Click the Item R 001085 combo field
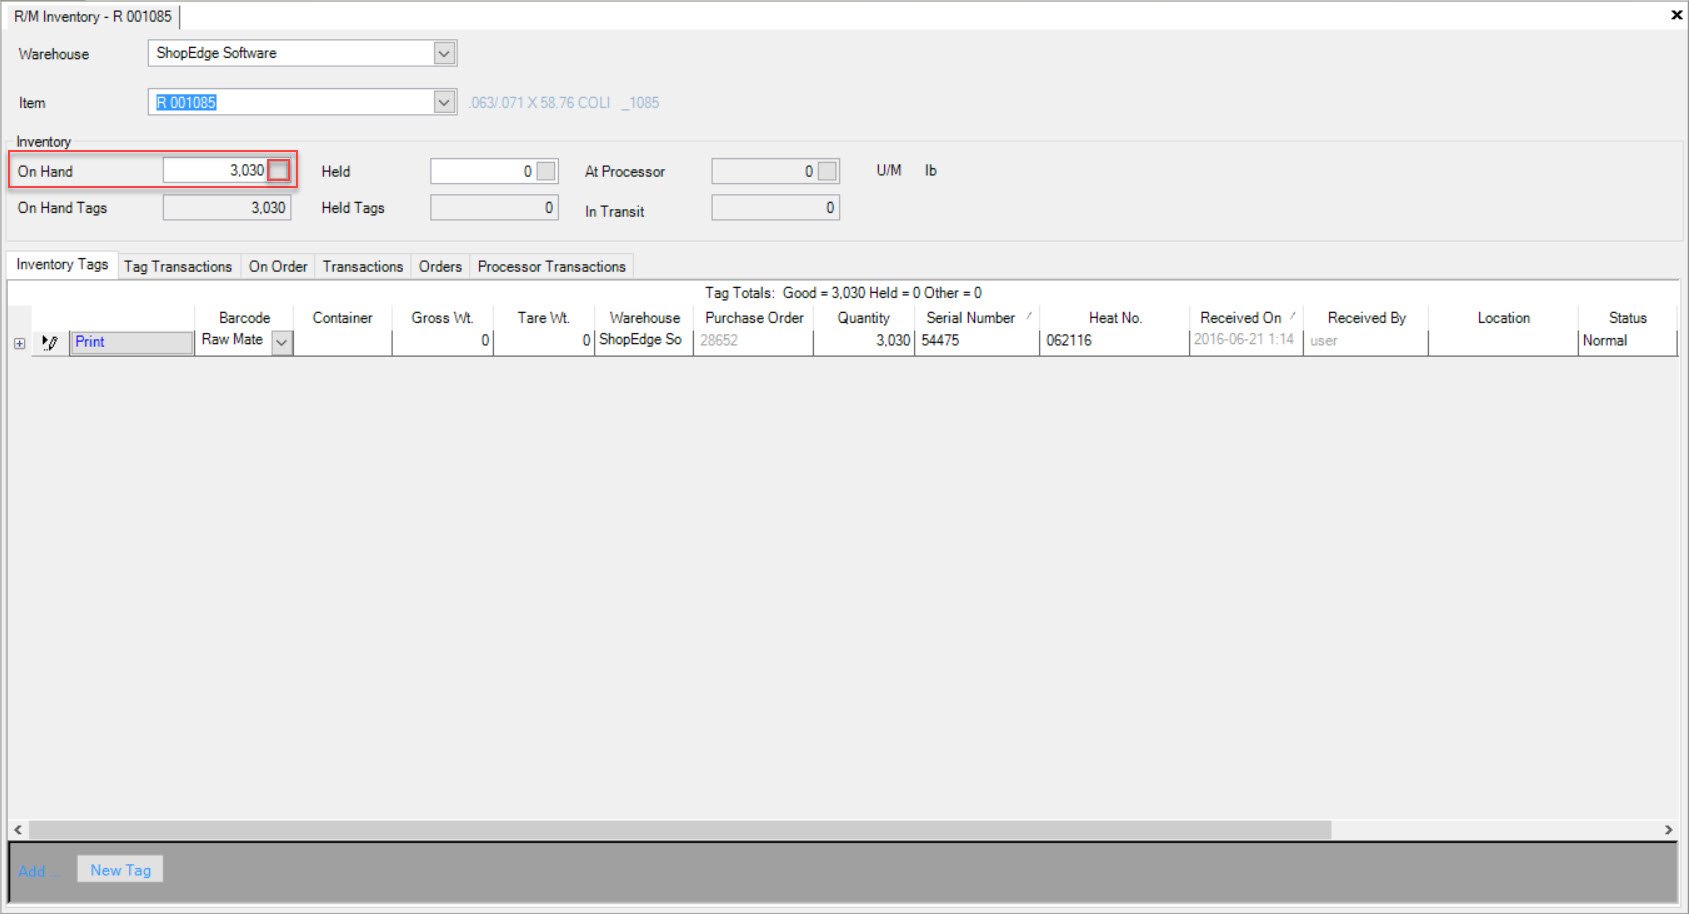1689x914 pixels. tap(302, 102)
